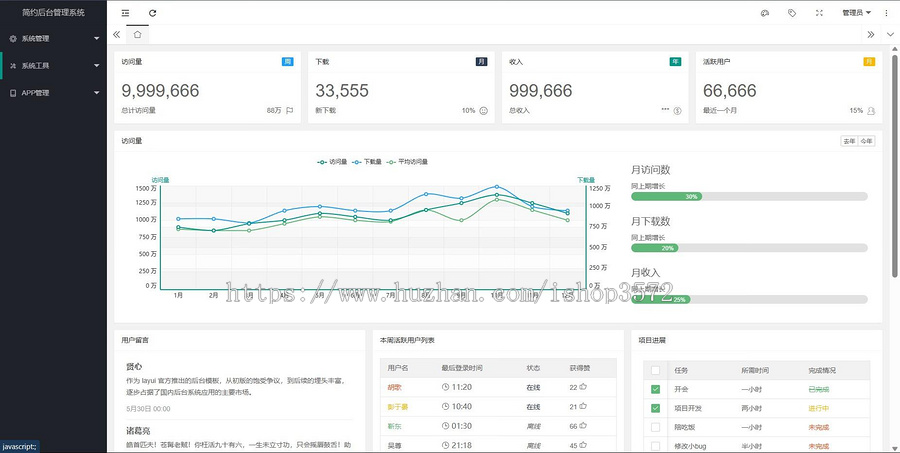Collapse the sidebar with the menu toggle icon
The width and height of the screenshot is (900, 453).
[125, 13]
